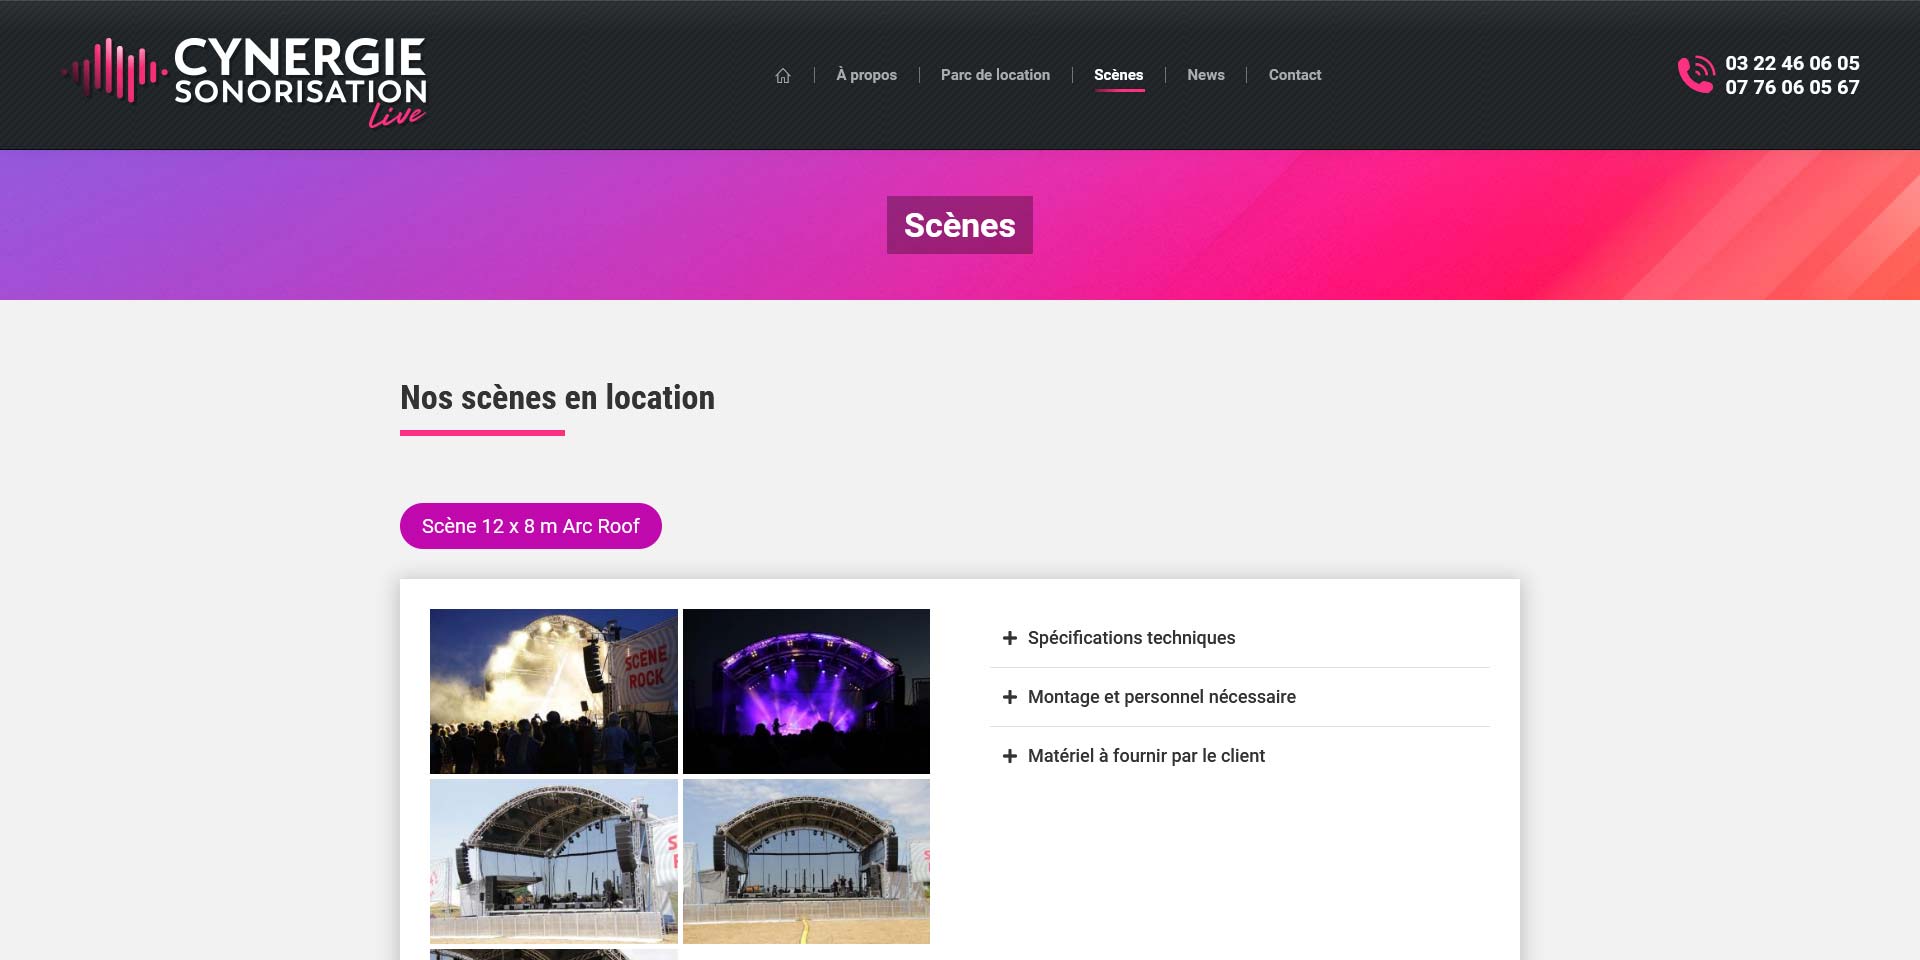Go to the home page icon

coord(783,76)
